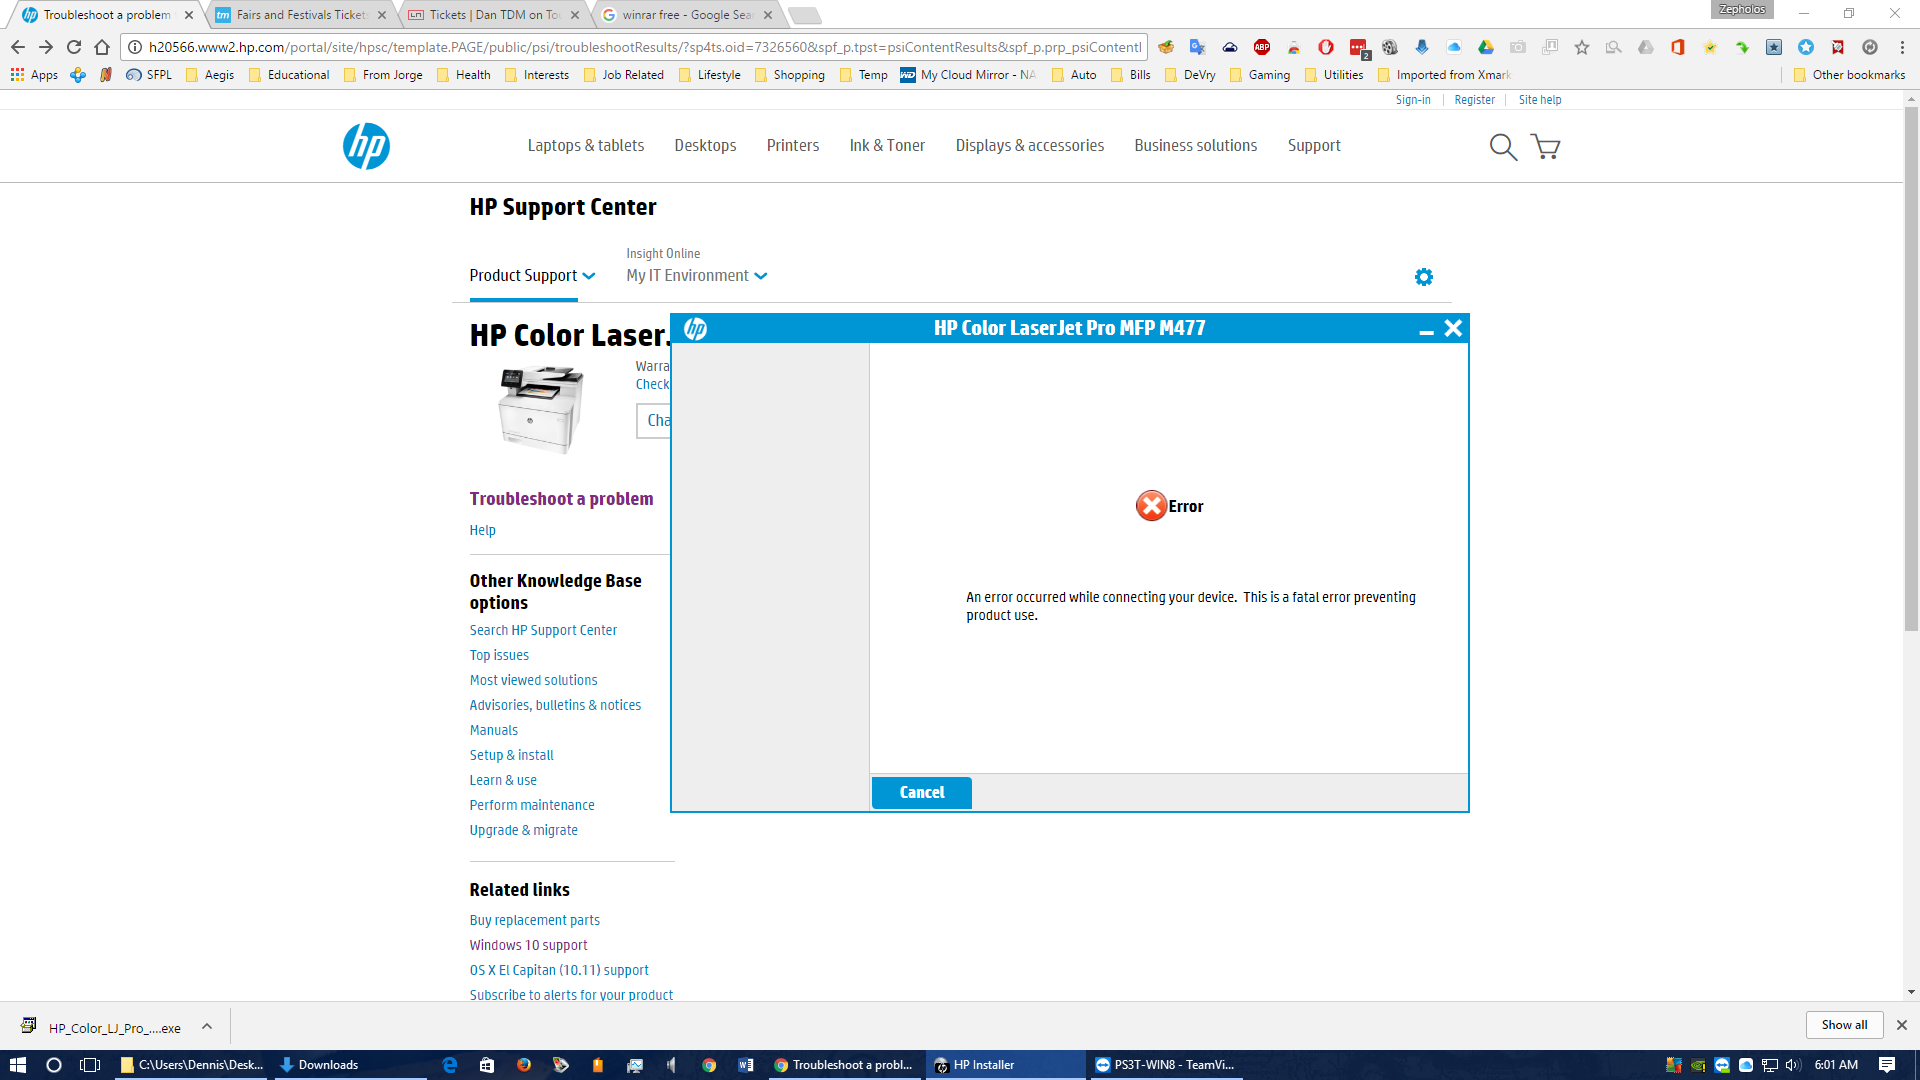Open download options arrow for HP_Color_LJ_Pro exe

[x=207, y=1027]
